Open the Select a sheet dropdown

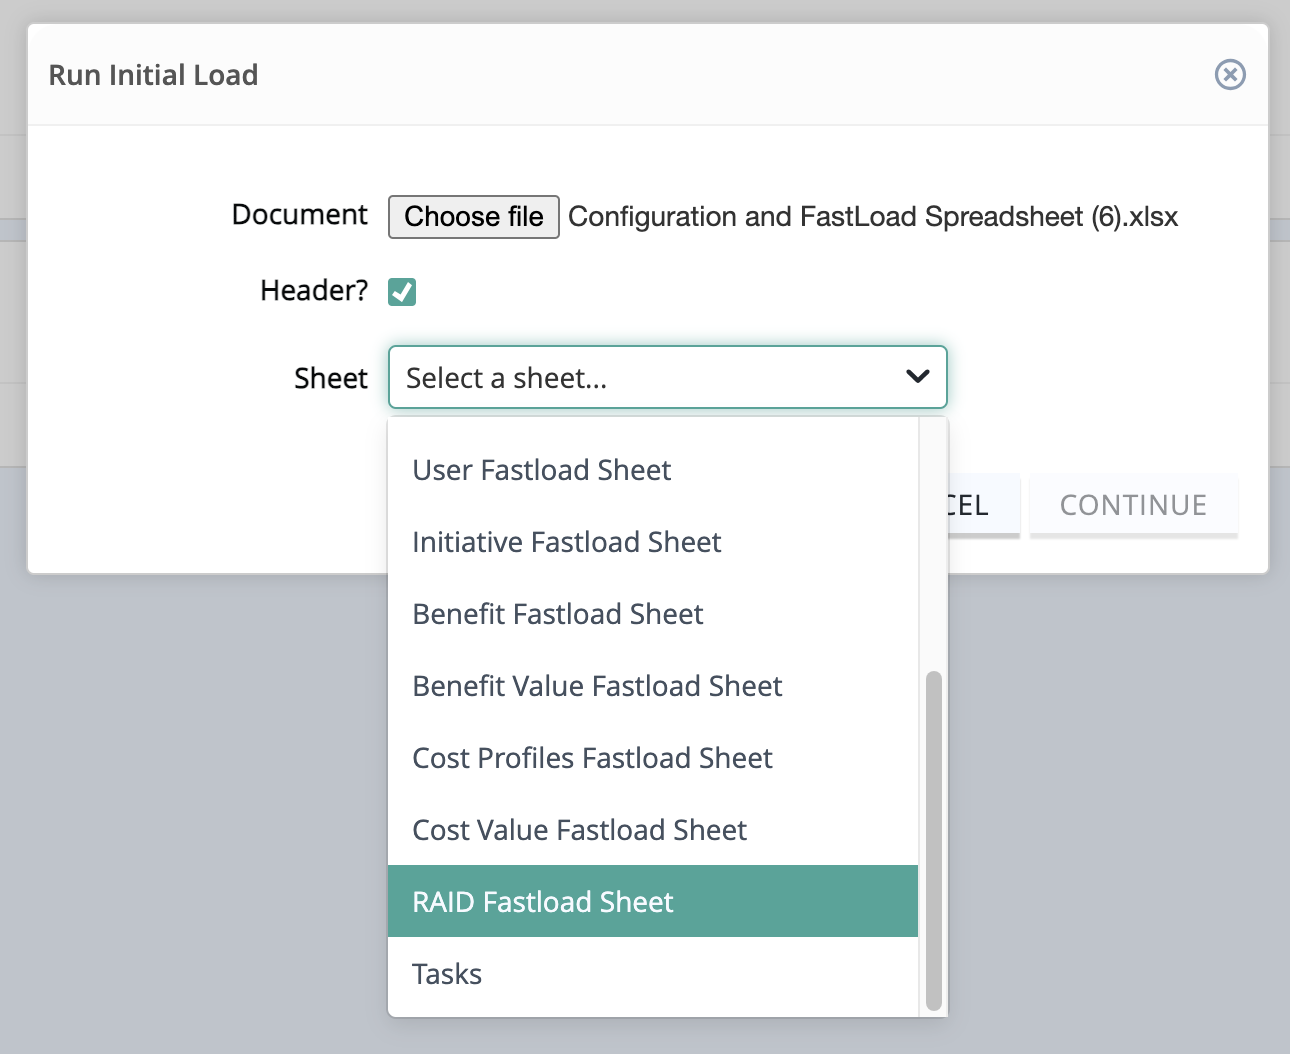coord(667,377)
